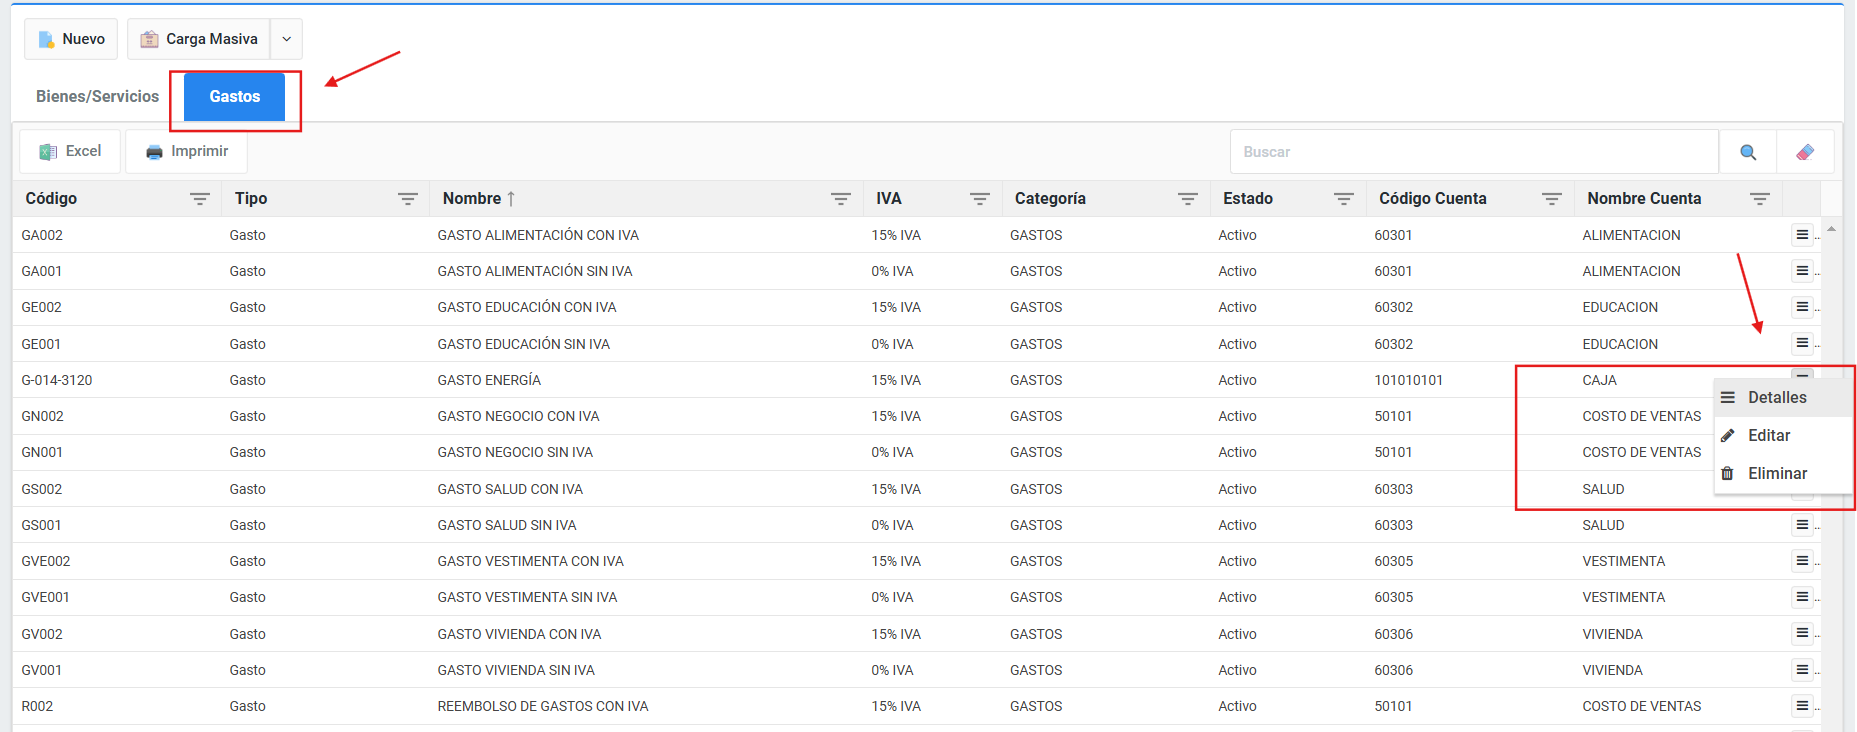
Task: Open filter dropdown for Tipo column
Action: pos(407,199)
